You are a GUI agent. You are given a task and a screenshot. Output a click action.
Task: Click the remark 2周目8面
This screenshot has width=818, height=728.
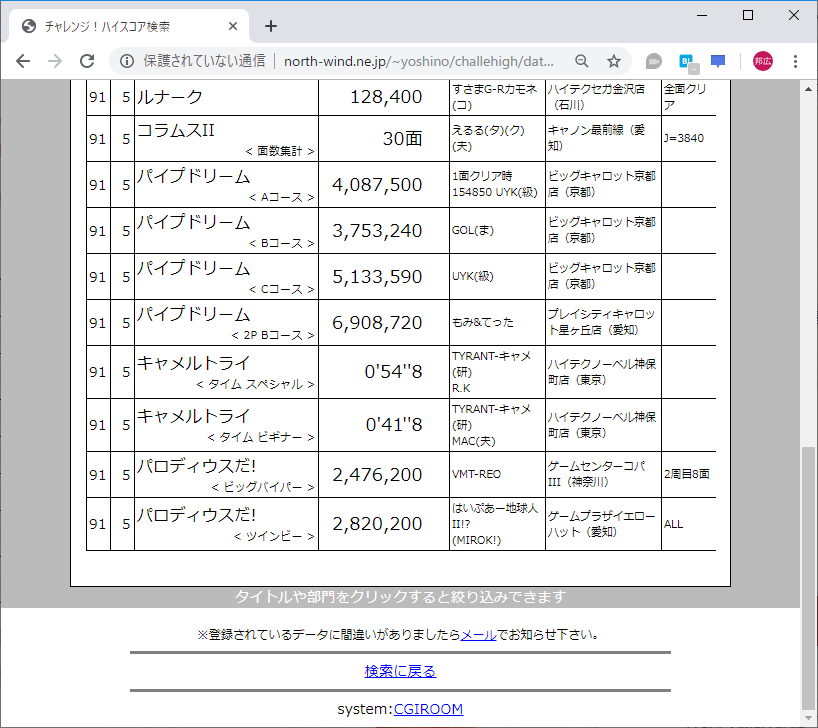[687, 474]
